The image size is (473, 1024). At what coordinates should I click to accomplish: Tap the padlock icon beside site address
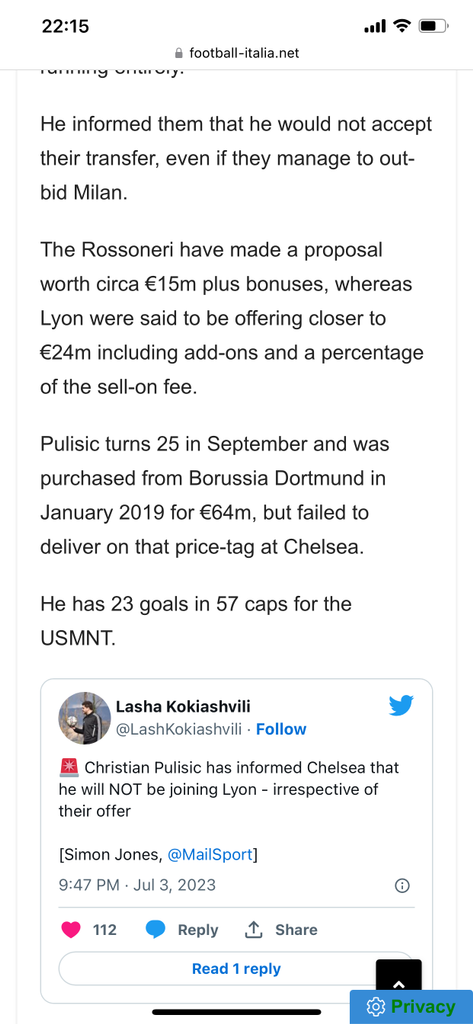pyautogui.click(x=179, y=53)
